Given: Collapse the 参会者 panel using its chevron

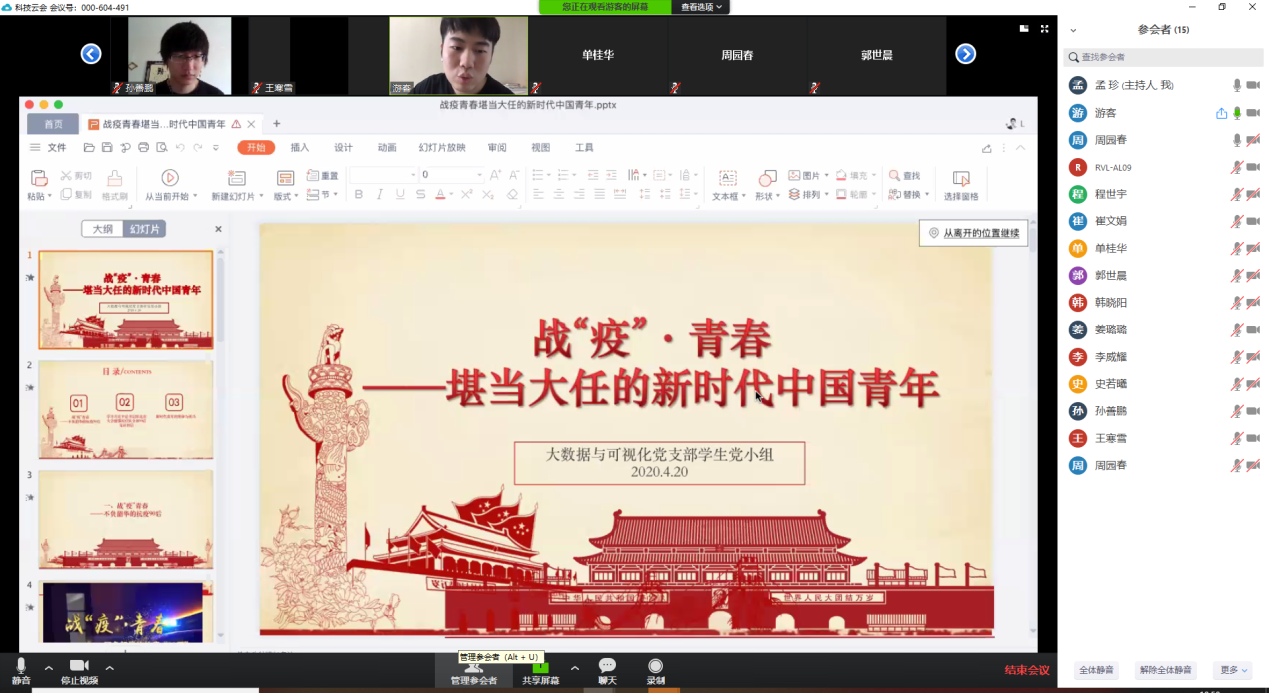Looking at the screenshot, I should coord(1074,30).
